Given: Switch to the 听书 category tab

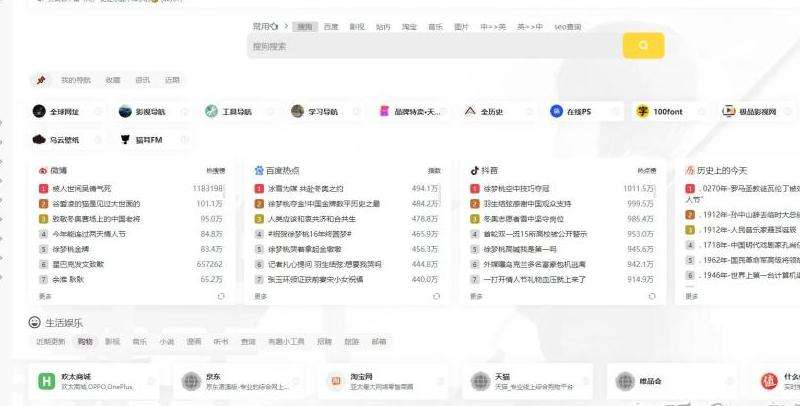Looking at the screenshot, I should point(221,342).
